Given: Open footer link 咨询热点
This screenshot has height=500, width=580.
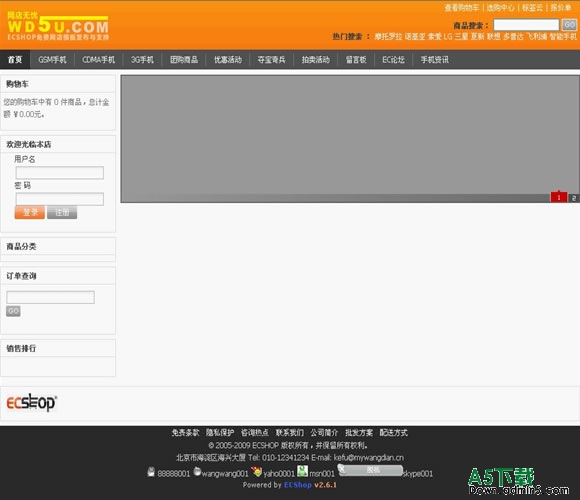Looking at the screenshot, I should [x=254, y=432].
